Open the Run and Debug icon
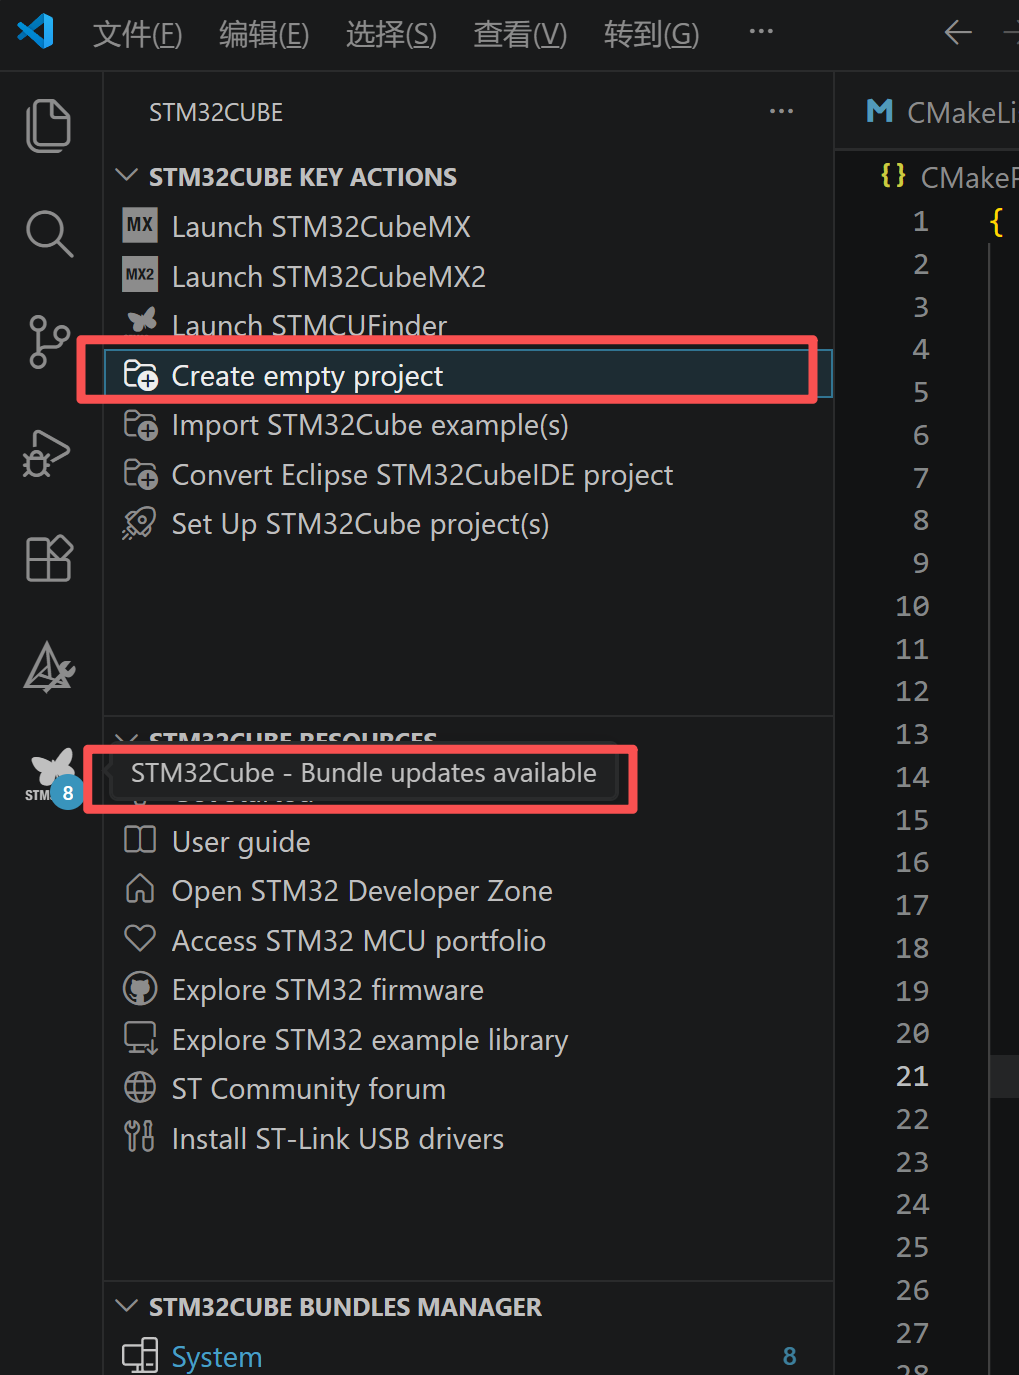 click(x=48, y=452)
